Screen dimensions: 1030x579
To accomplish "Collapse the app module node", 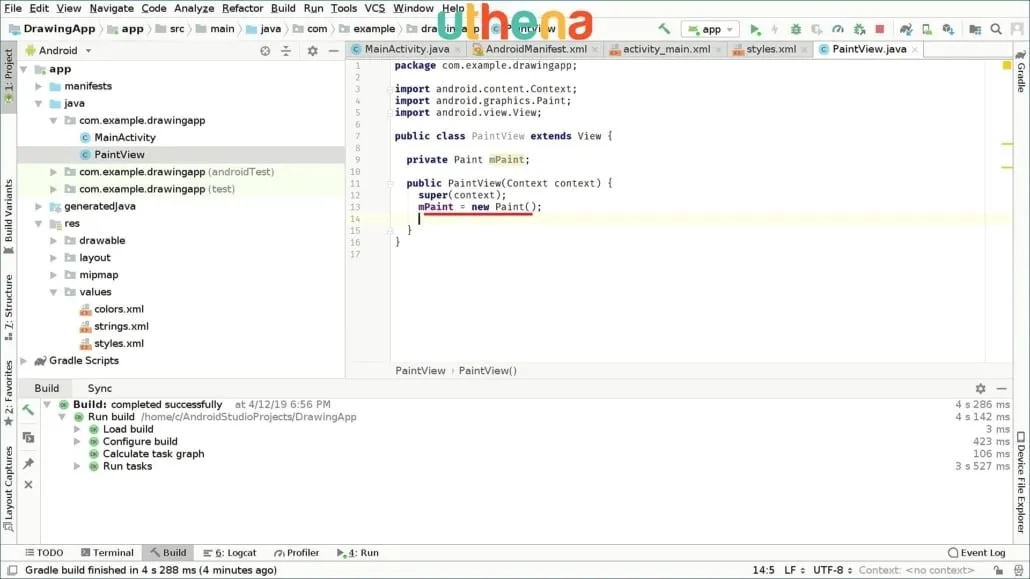I will click(x=24, y=69).
